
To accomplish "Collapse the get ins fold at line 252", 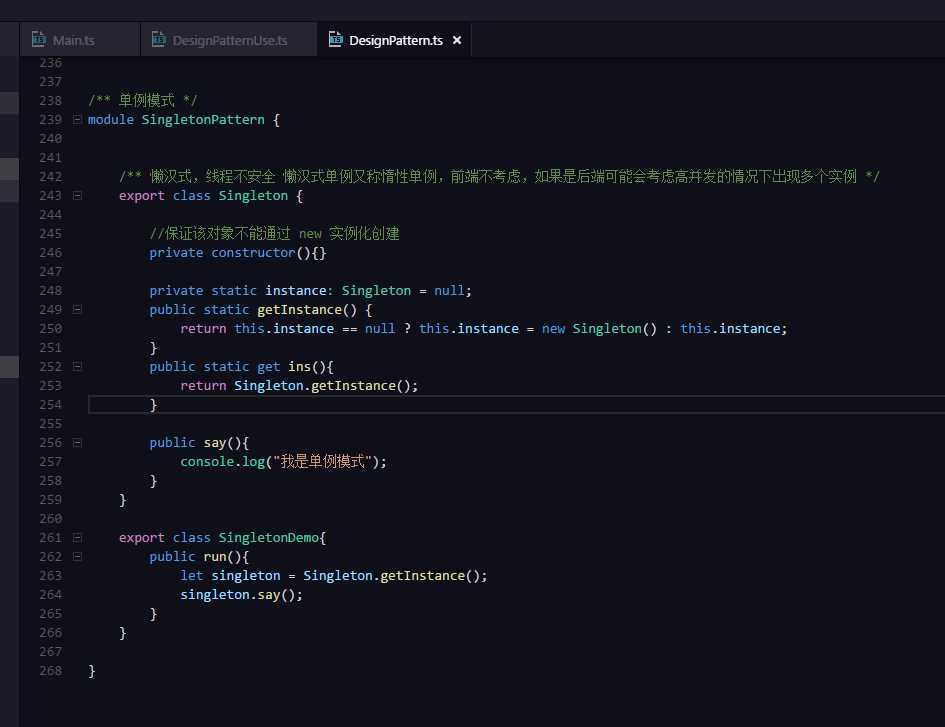I will point(77,366).
